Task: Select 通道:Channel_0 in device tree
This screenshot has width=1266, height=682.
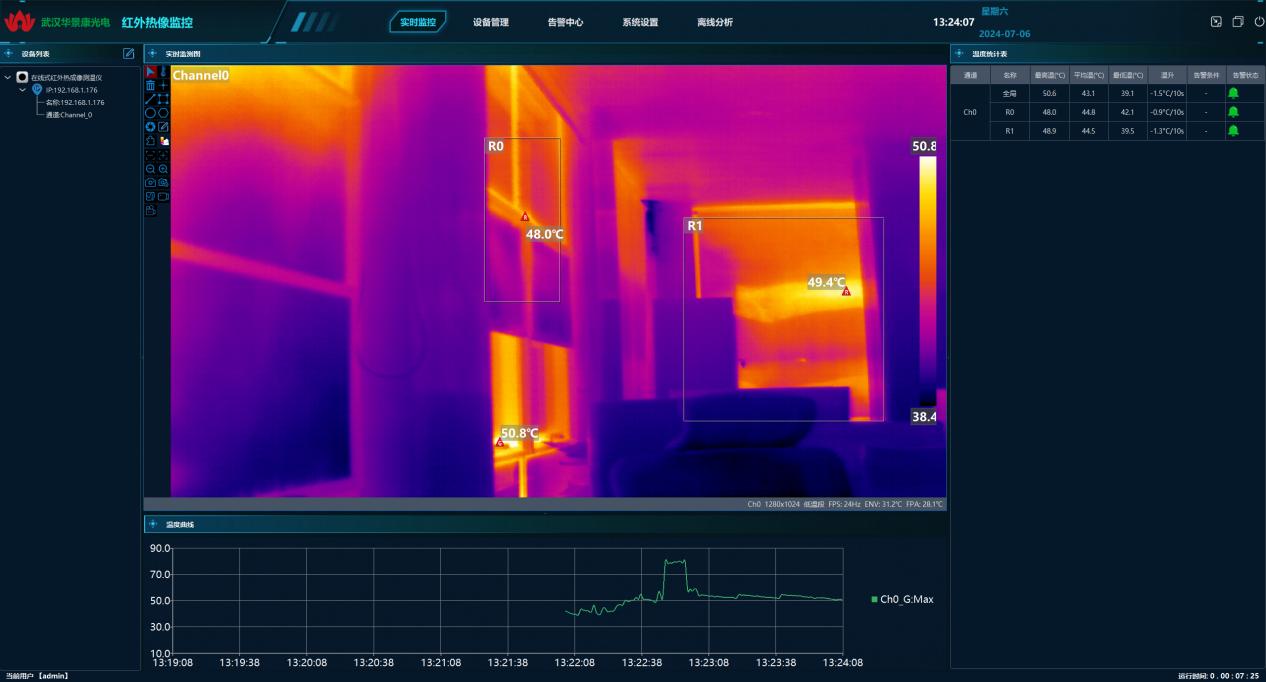Action: coord(69,115)
